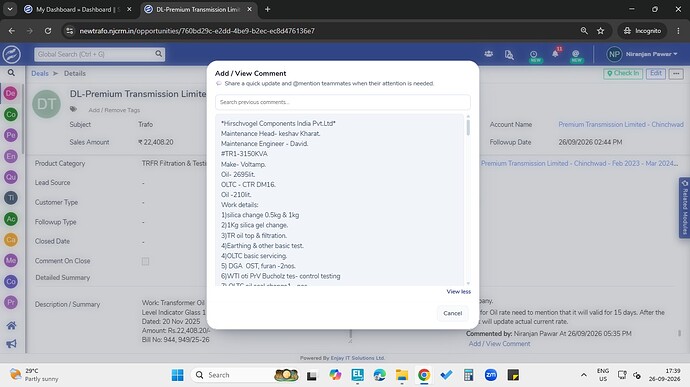Toggle the Comment On Close checkbox

[x=145, y=262]
